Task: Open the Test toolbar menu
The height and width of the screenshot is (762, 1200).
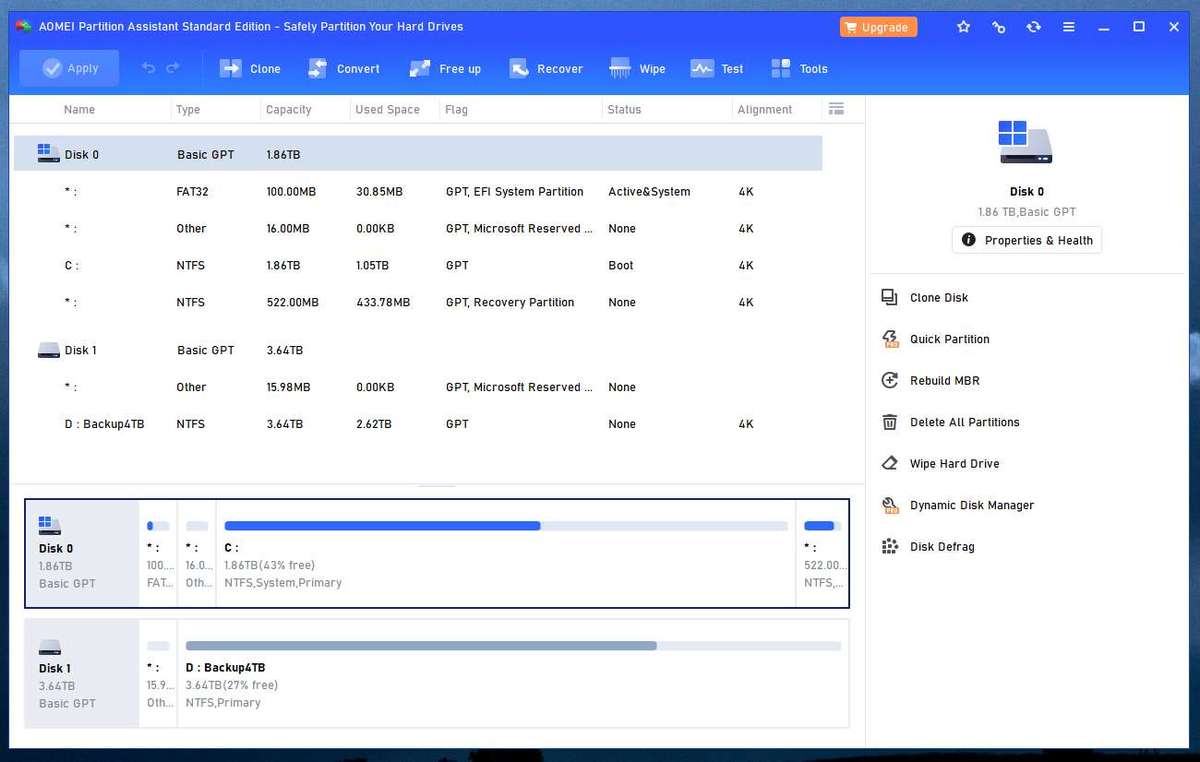Action: [717, 69]
